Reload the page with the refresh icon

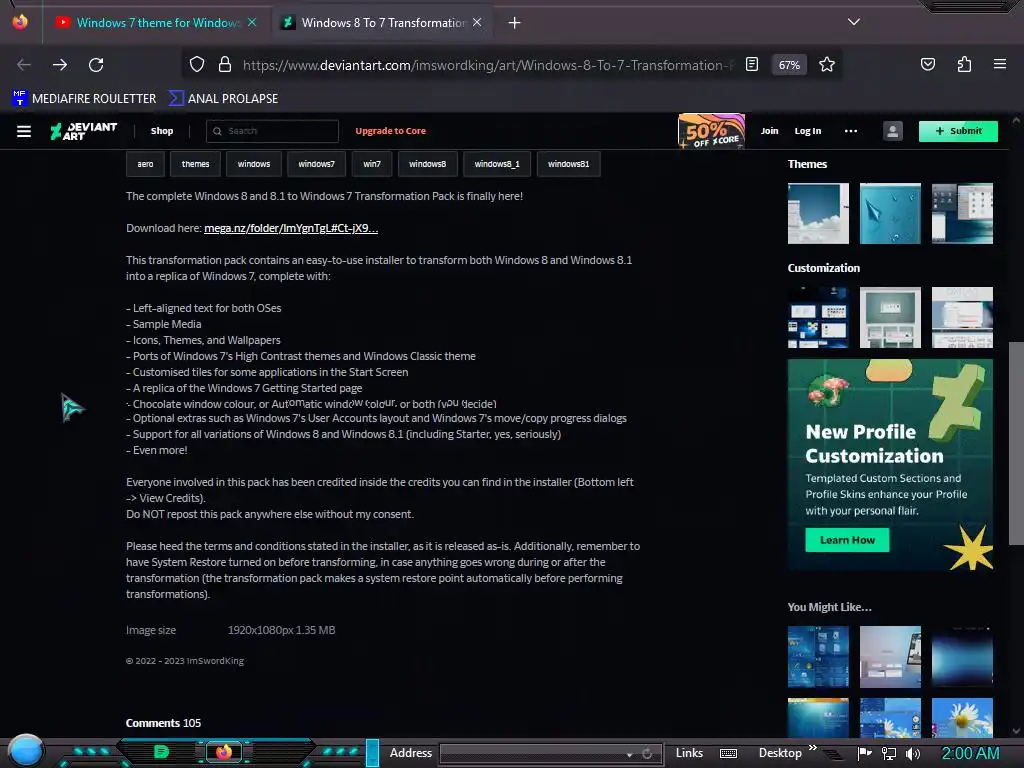click(x=96, y=65)
